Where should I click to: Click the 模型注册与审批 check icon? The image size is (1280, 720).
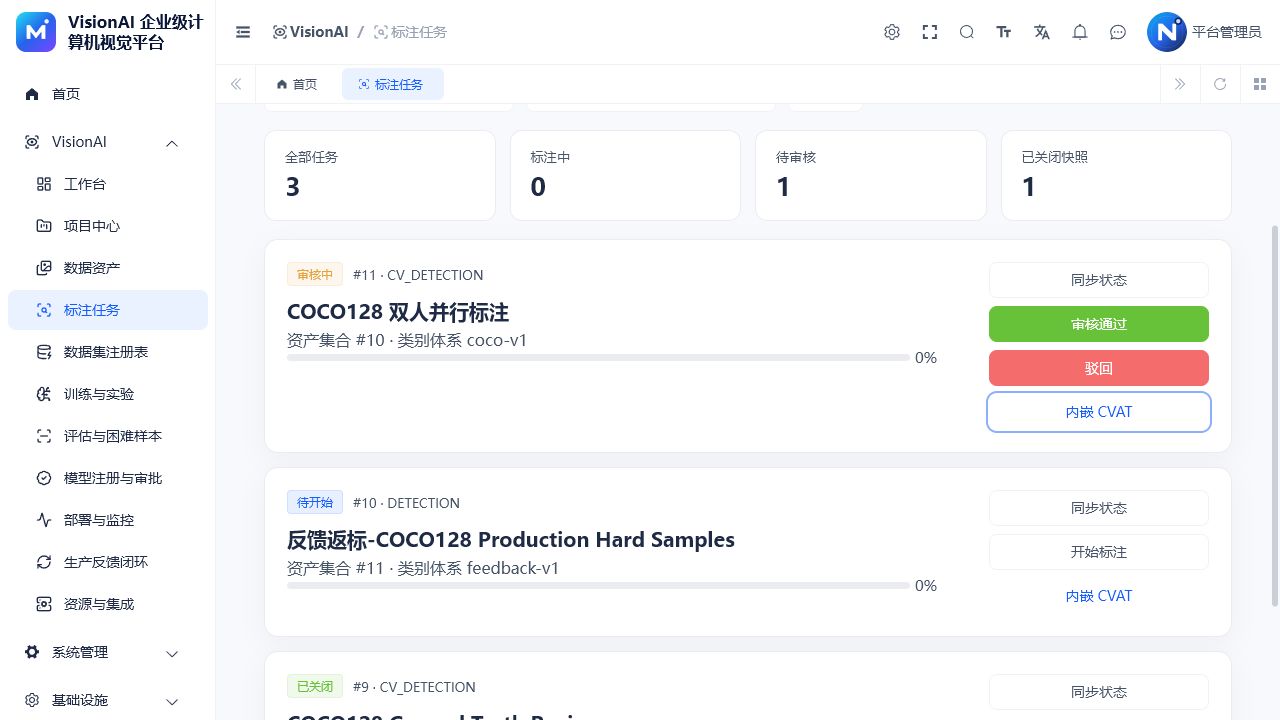pos(44,478)
